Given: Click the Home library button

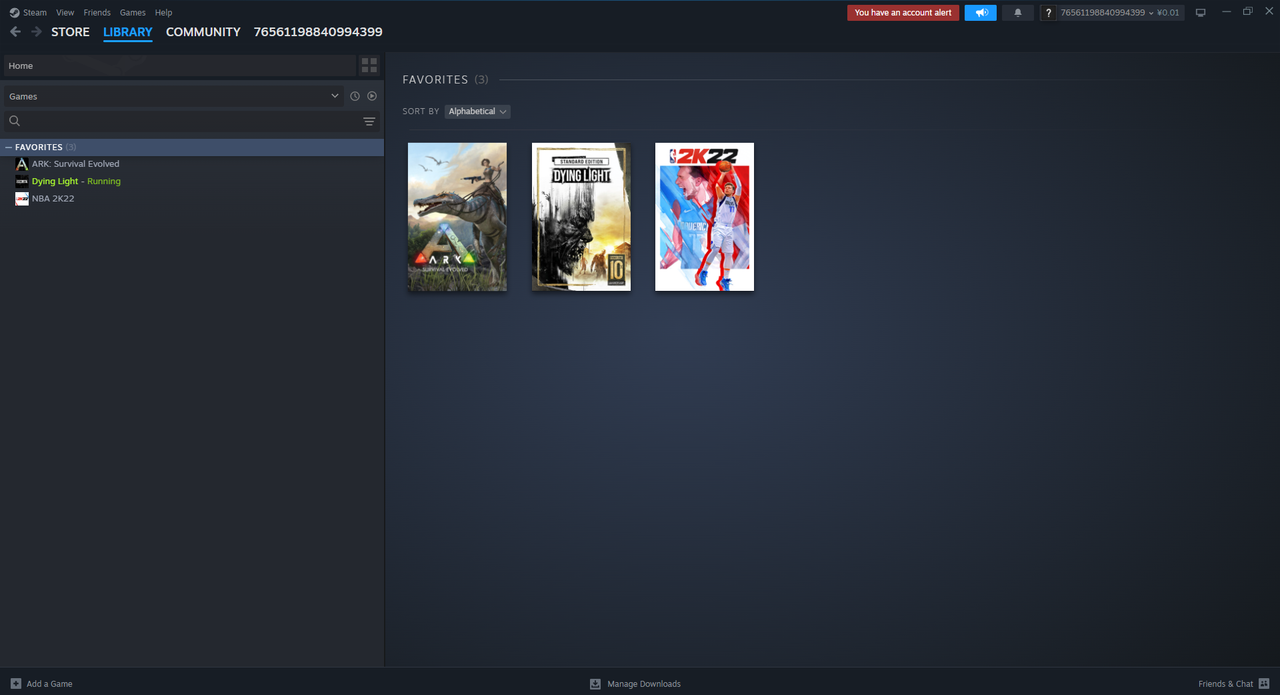Looking at the screenshot, I should (179, 66).
